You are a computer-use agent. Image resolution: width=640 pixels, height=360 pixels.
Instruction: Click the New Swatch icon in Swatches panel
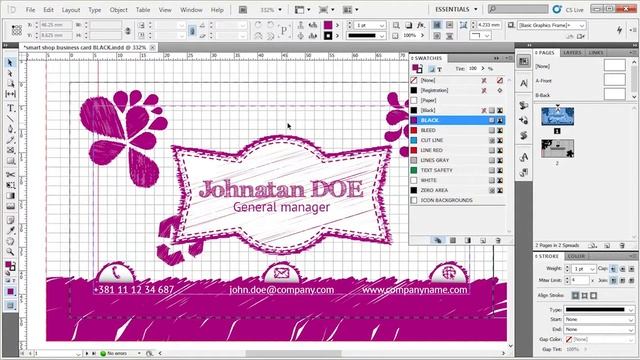click(x=483, y=240)
